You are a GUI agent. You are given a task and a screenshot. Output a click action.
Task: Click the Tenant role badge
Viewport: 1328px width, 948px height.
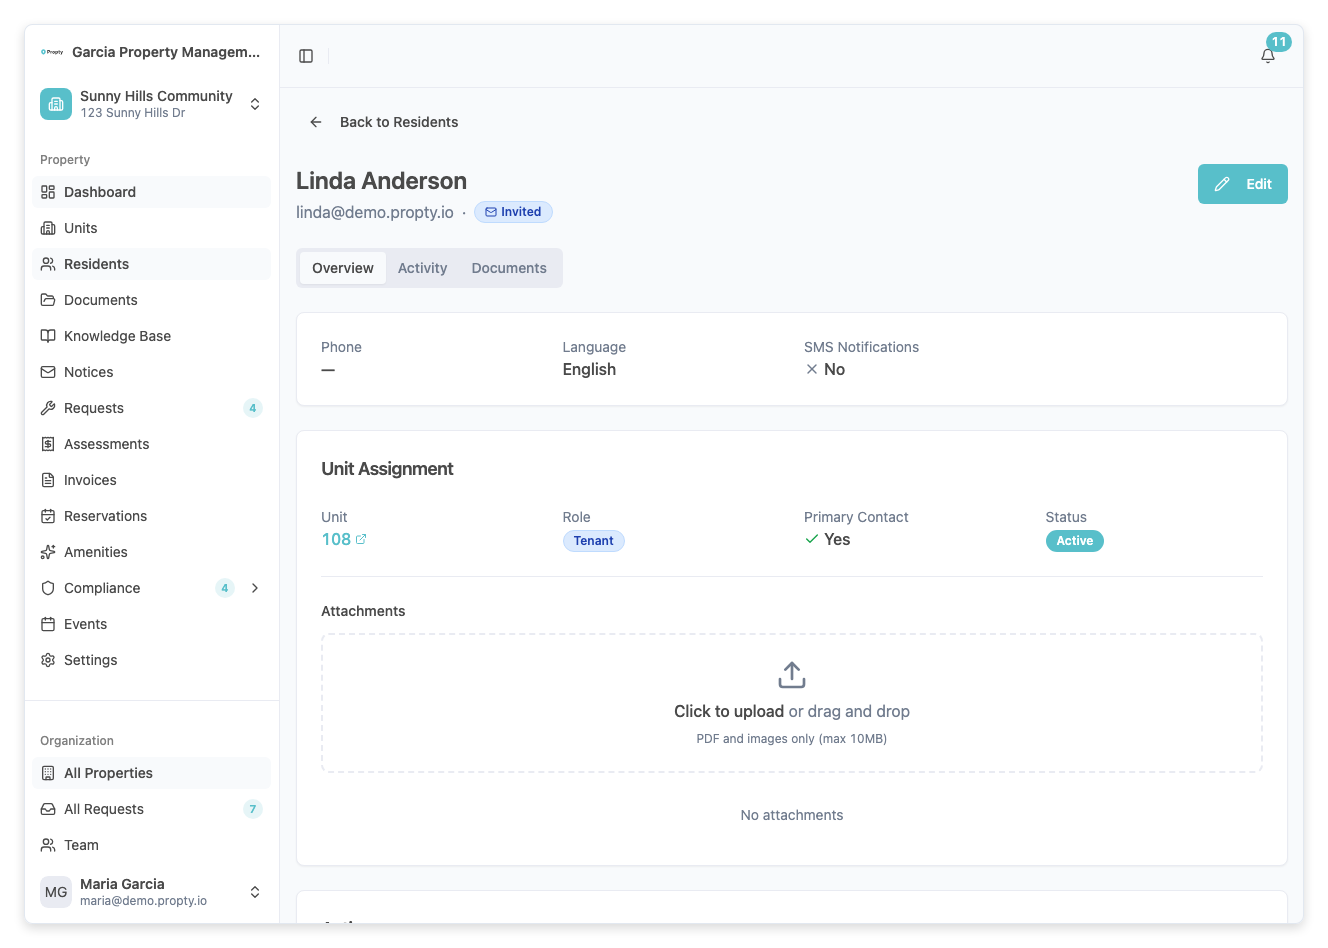point(594,541)
